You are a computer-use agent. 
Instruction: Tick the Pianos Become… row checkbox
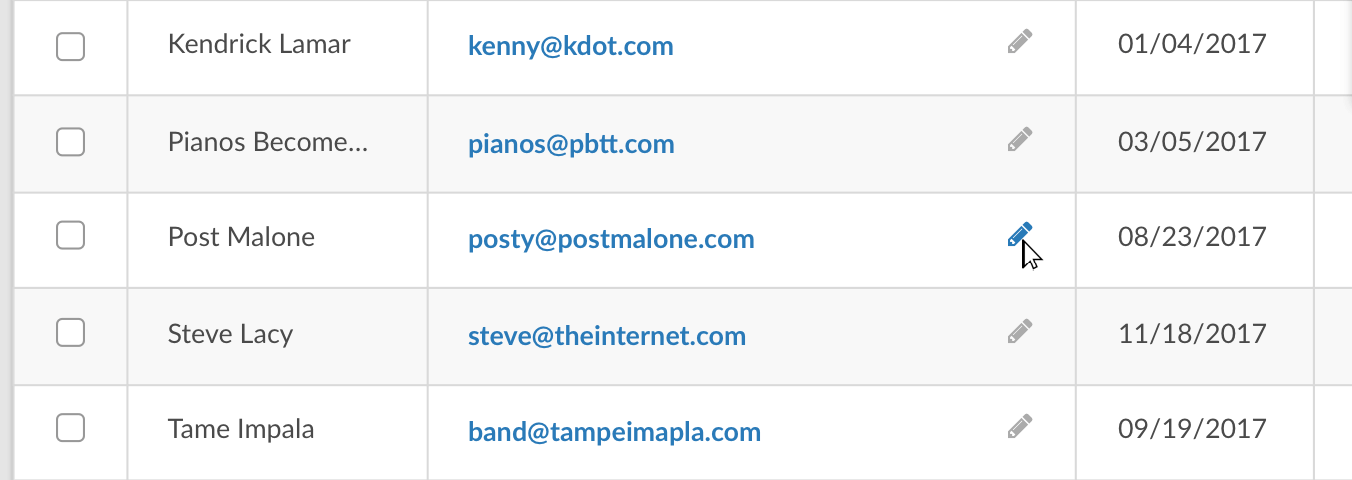[70, 143]
